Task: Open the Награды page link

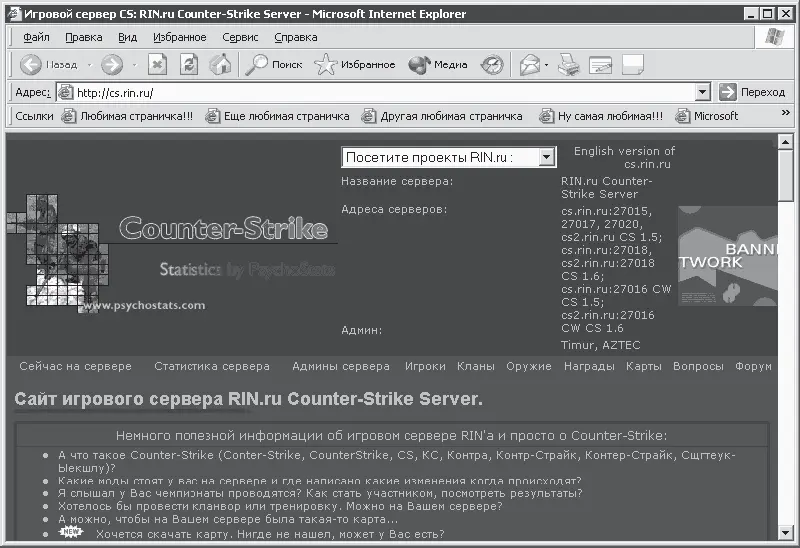Action: [x=589, y=366]
